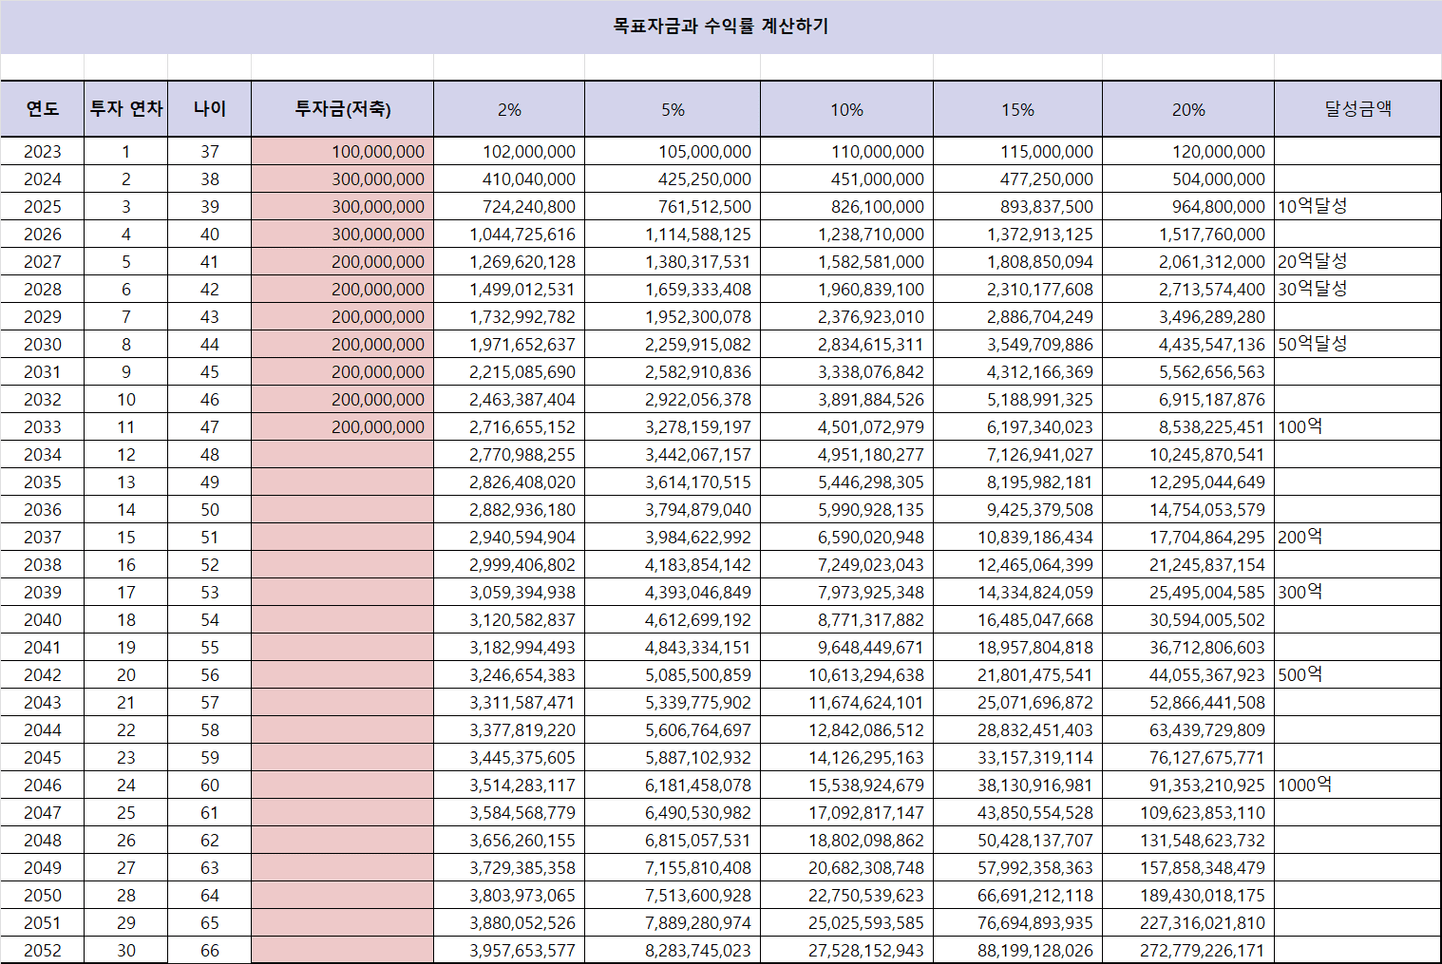The image size is (1442, 964).
Task: Click year cell 2042
Action: pos(42,675)
